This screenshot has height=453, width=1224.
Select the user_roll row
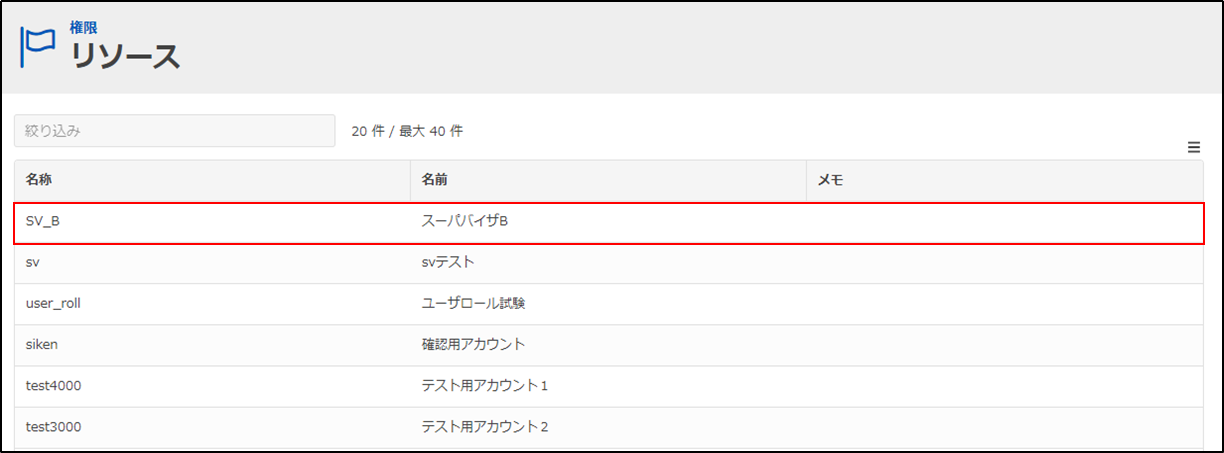tap(53, 303)
